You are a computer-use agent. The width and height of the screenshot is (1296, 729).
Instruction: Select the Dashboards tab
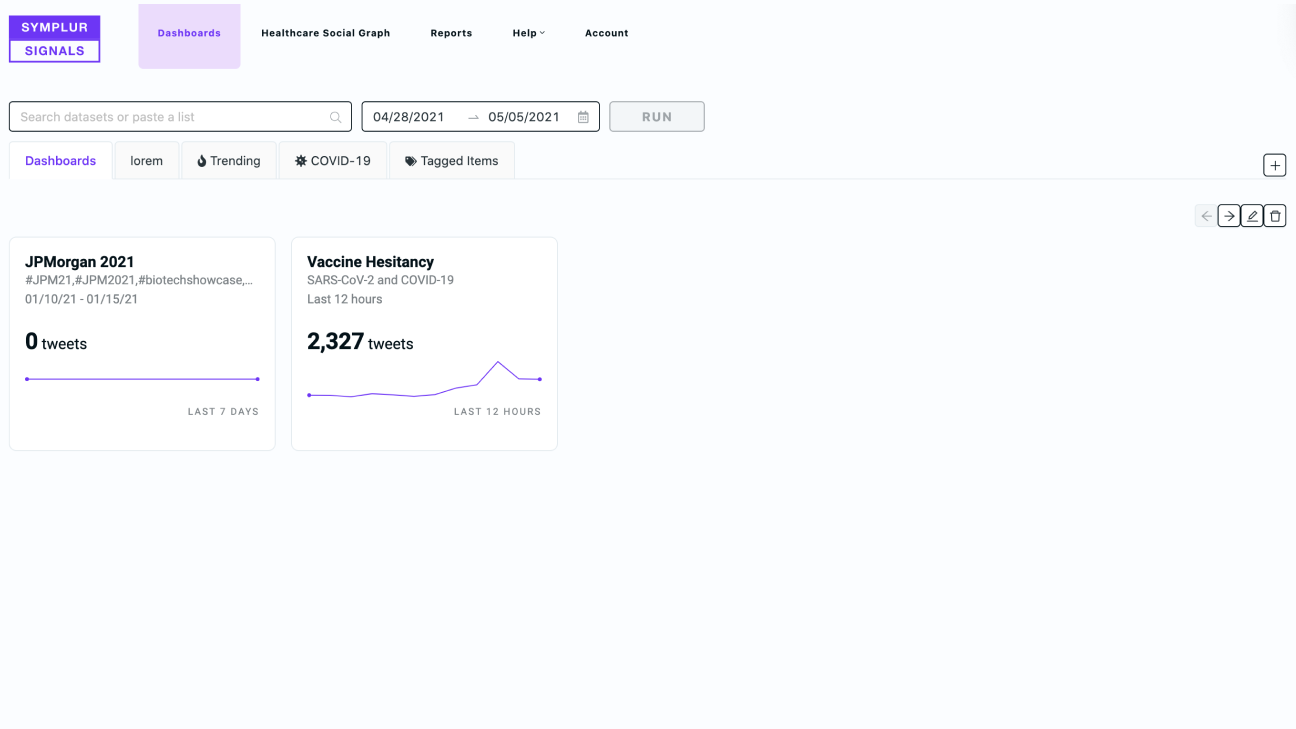pos(61,161)
